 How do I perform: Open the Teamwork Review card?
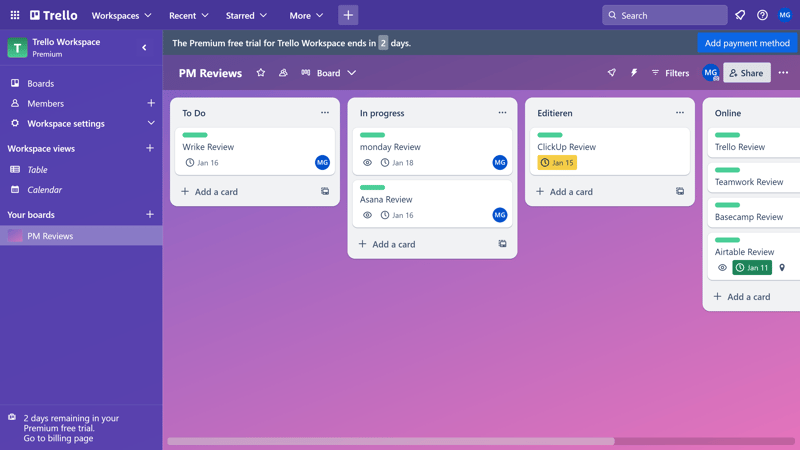[754, 177]
